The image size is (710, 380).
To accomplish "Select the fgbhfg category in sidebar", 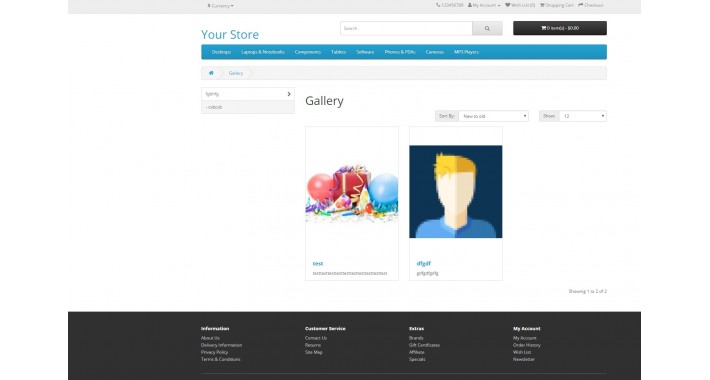I will pos(248,94).
